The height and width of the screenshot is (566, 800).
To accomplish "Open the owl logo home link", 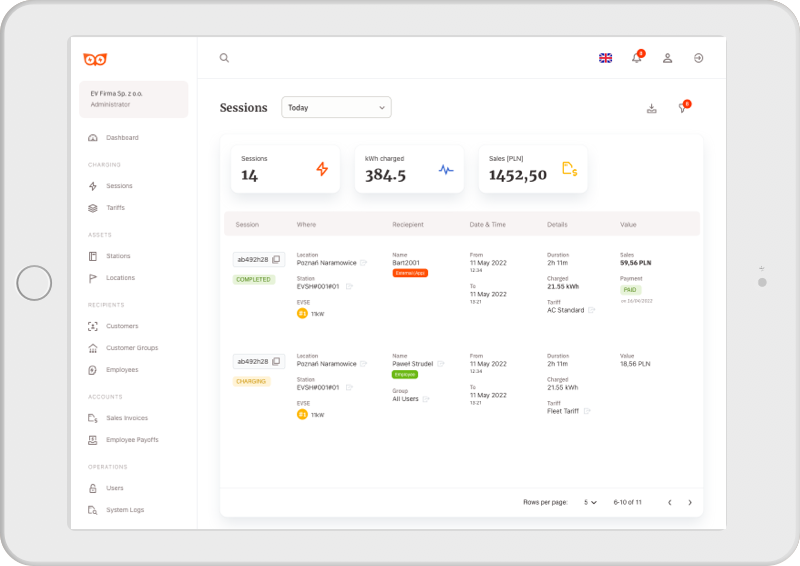I will (x=95, y=59).
